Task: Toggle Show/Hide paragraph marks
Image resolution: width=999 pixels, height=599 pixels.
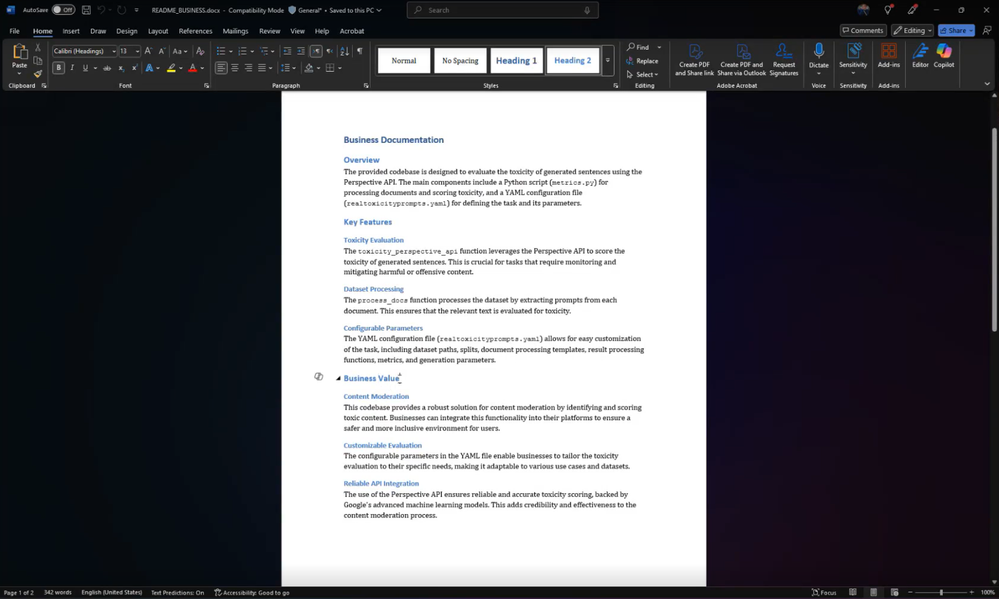Action: (359, 51)
